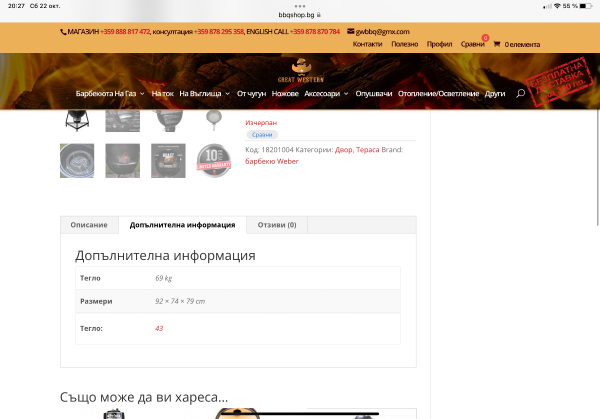
Task: Tap the three-dots multitasking icon at top
Action: [x=300, y=6]
